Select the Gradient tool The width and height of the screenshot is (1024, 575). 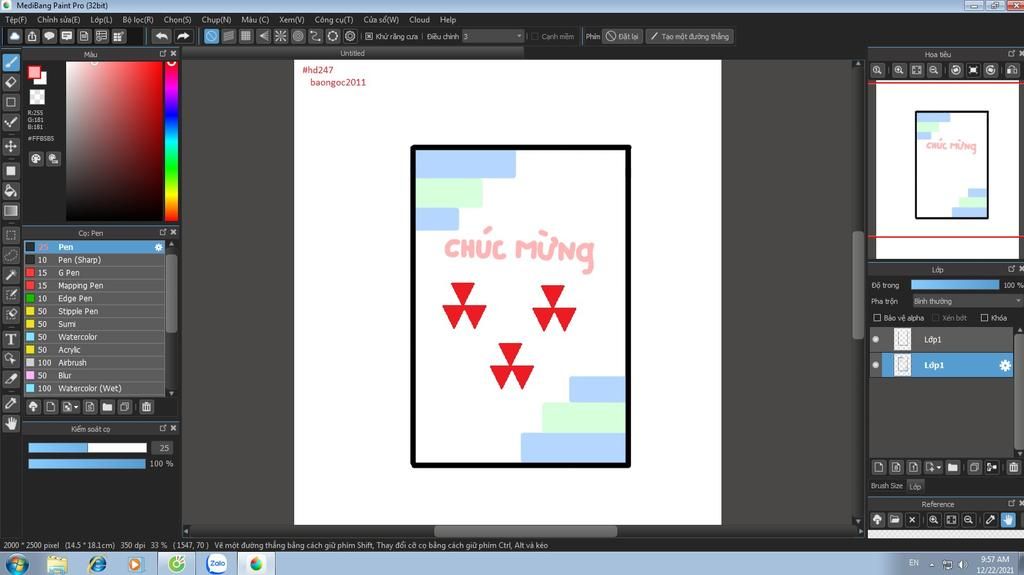coord(11,210)
